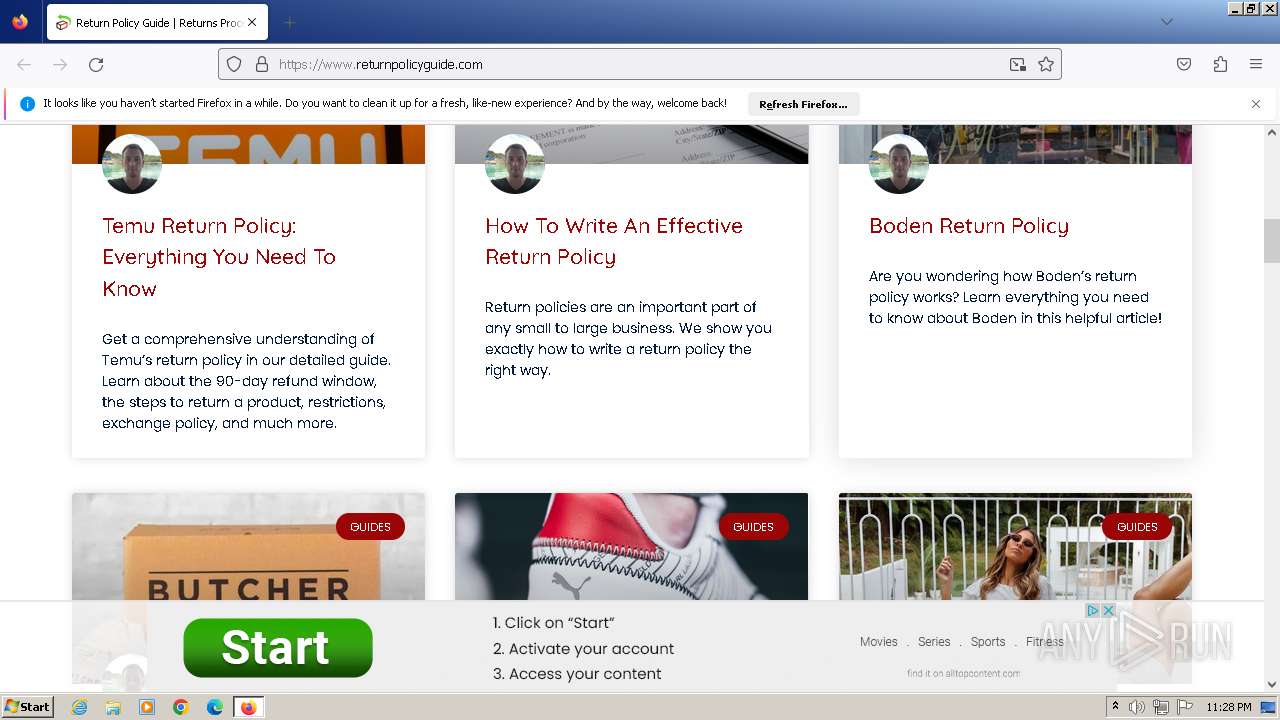Image resolution: width=1280 pixels, height=720 pixels.
Task: Close the Return Policy Guide tab
Action: (252, 22)
